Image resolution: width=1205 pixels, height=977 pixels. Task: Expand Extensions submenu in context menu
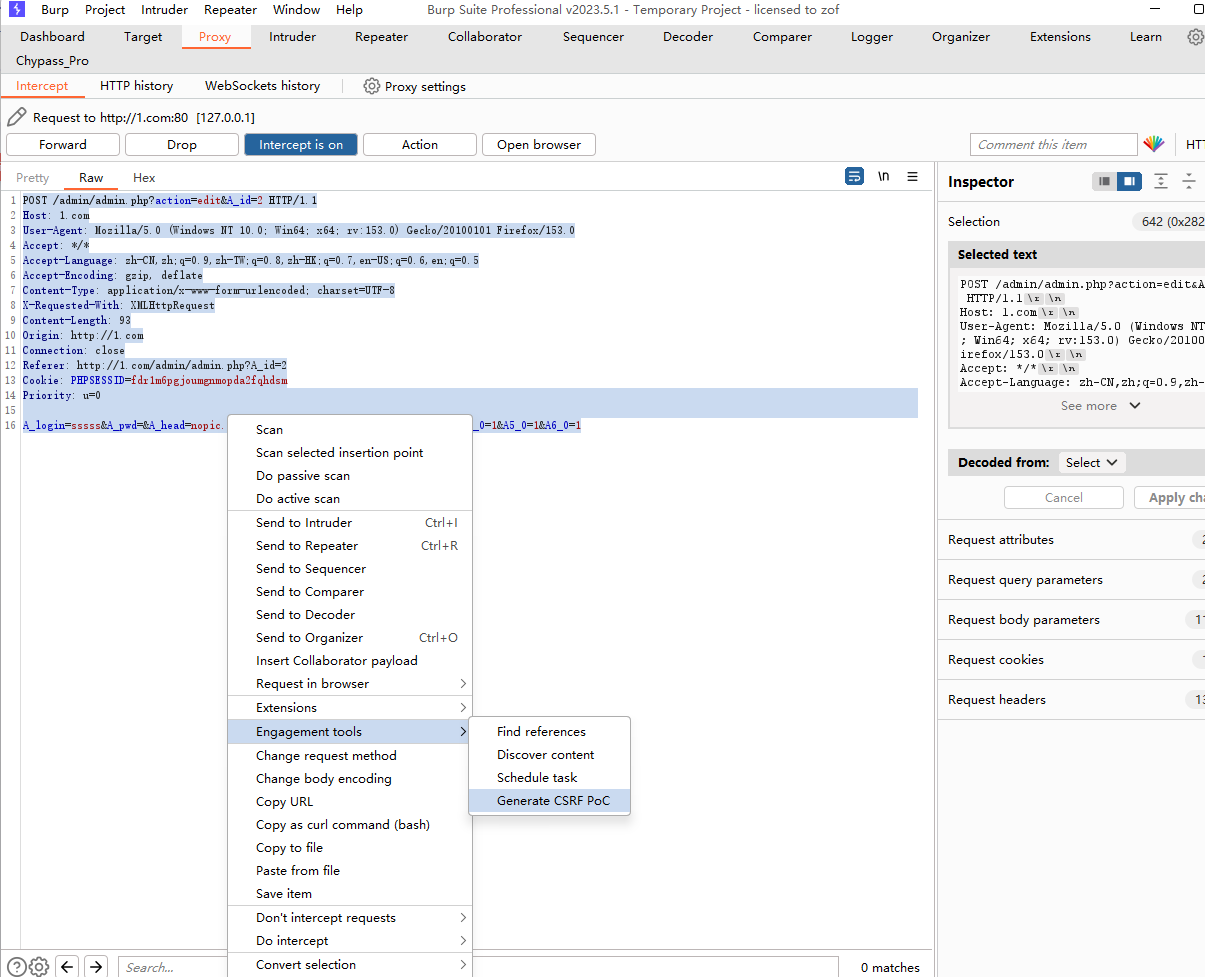pos(350,708)
